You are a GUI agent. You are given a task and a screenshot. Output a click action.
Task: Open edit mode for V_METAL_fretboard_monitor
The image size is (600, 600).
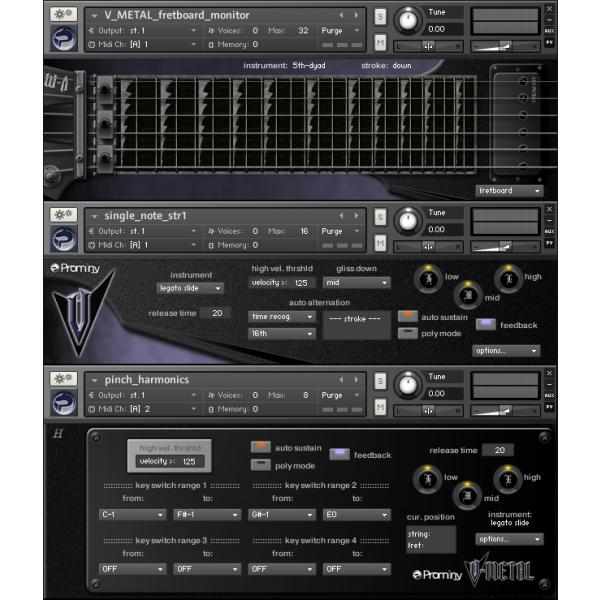click(x=63, y=16)
